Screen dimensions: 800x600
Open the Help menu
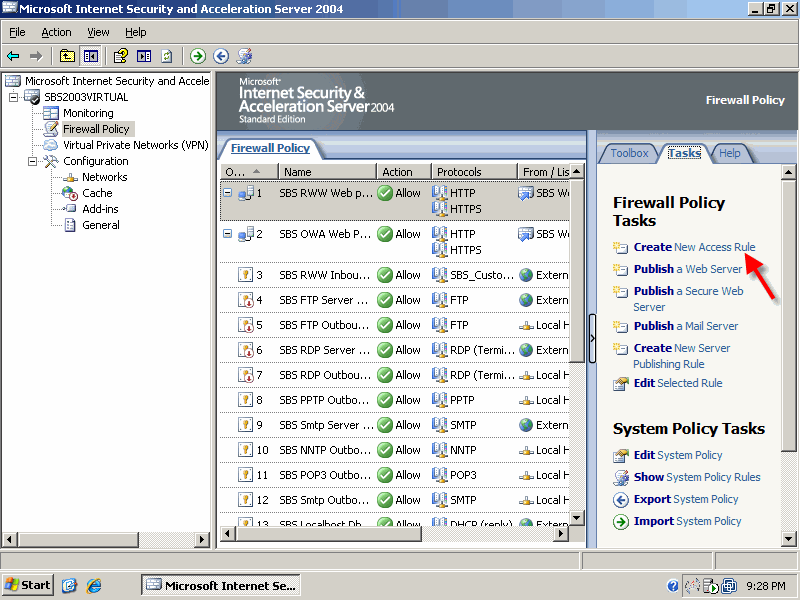[136, 32]
